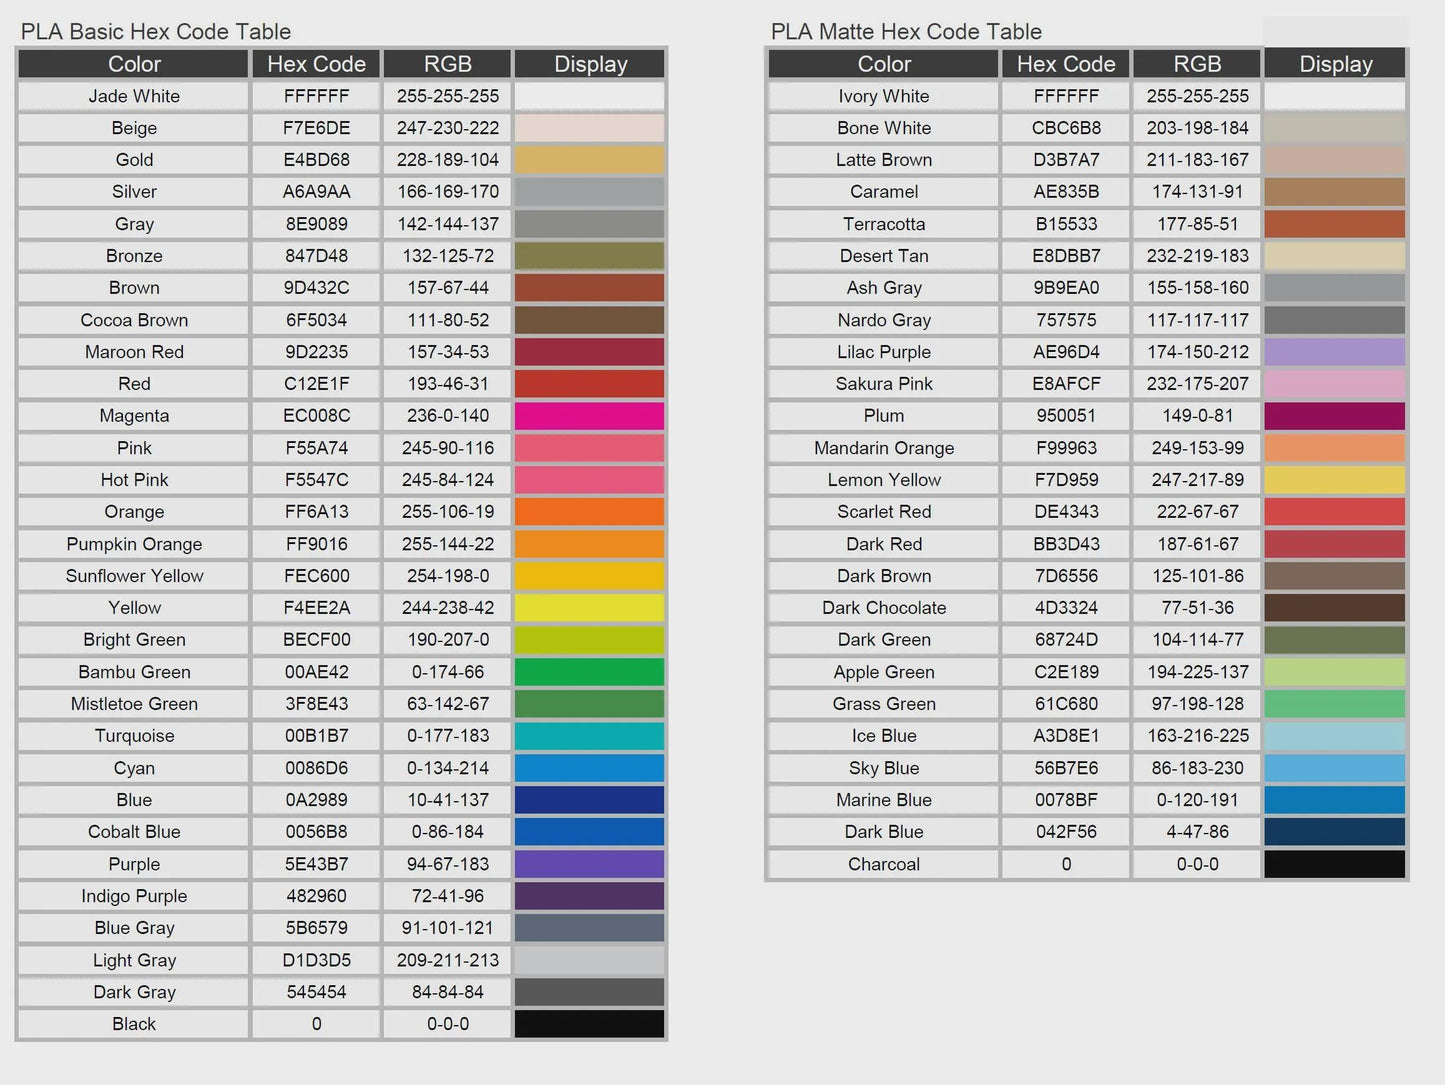This screenshot has width=1445, height=1085.
Task: Click the Lilac Purple matte swatch
Action: (x=1335, y=352)
